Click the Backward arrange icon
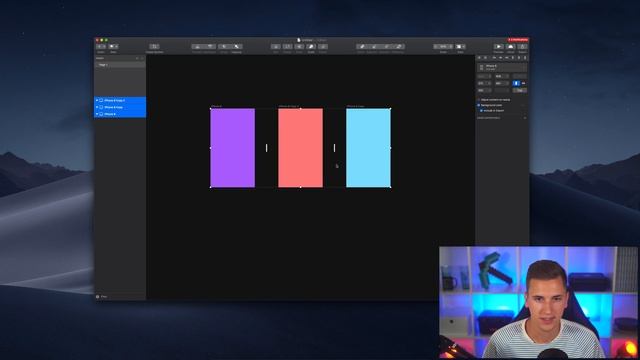Viewport: 640px width, 360px height. (210, 47)
